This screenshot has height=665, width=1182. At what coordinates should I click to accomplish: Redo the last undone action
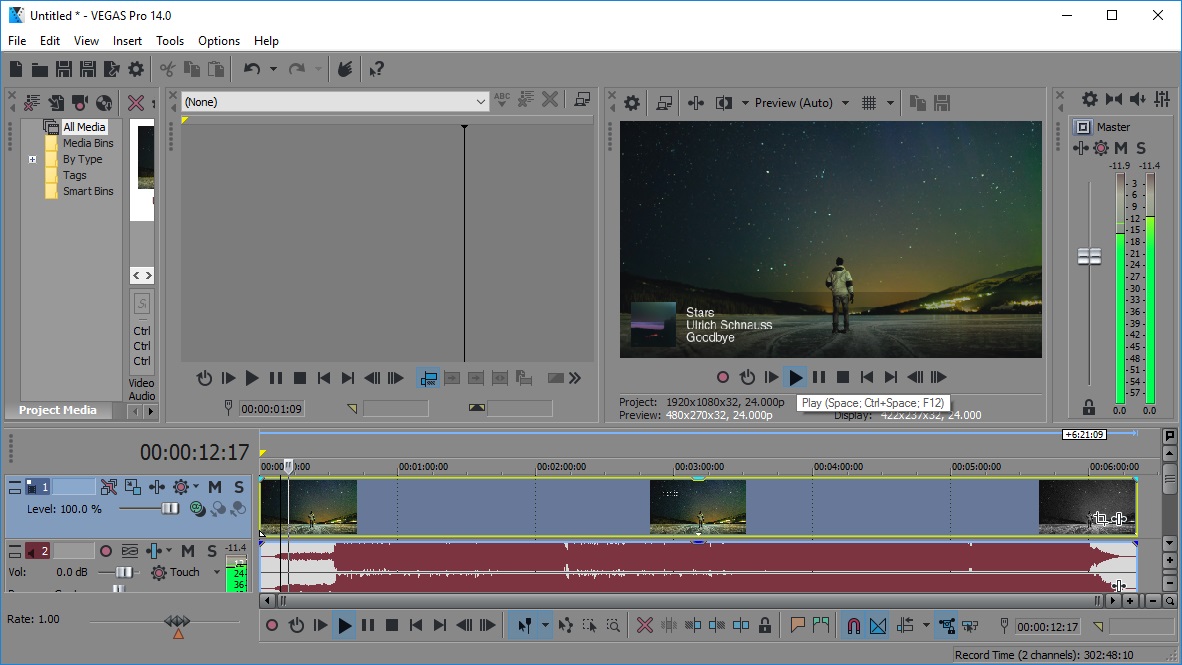click(297, 69)
